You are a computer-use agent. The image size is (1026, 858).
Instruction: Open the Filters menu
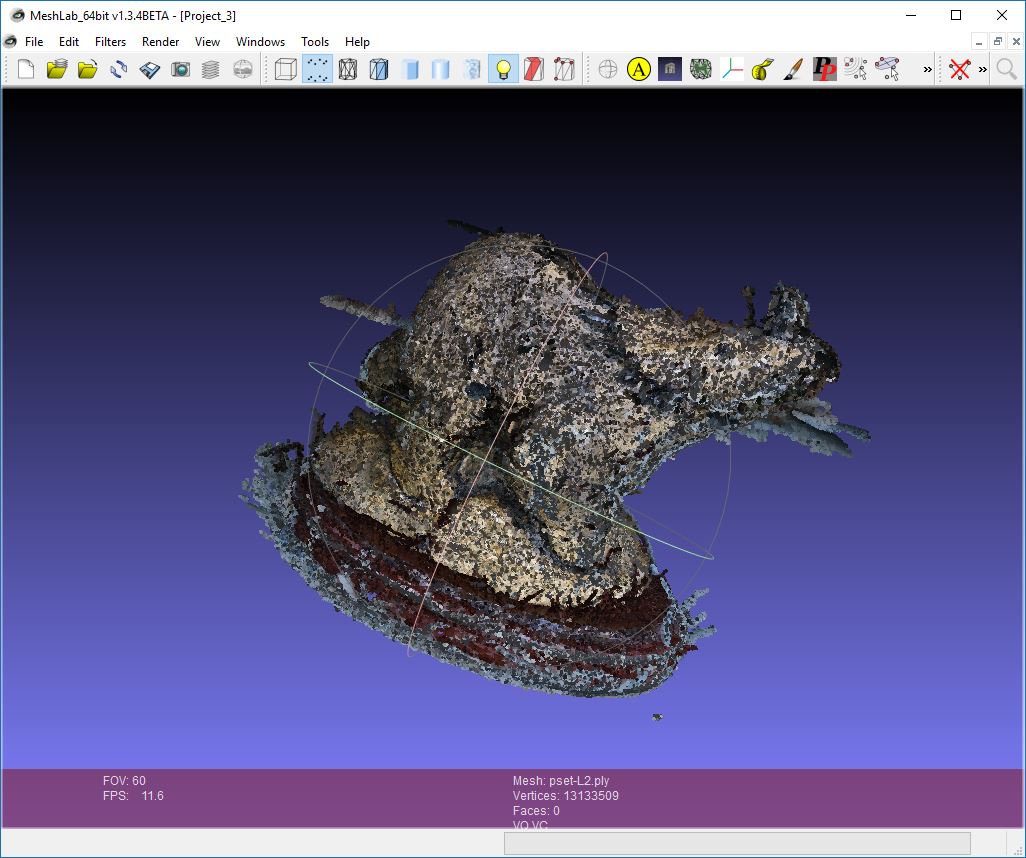[110, 42]
